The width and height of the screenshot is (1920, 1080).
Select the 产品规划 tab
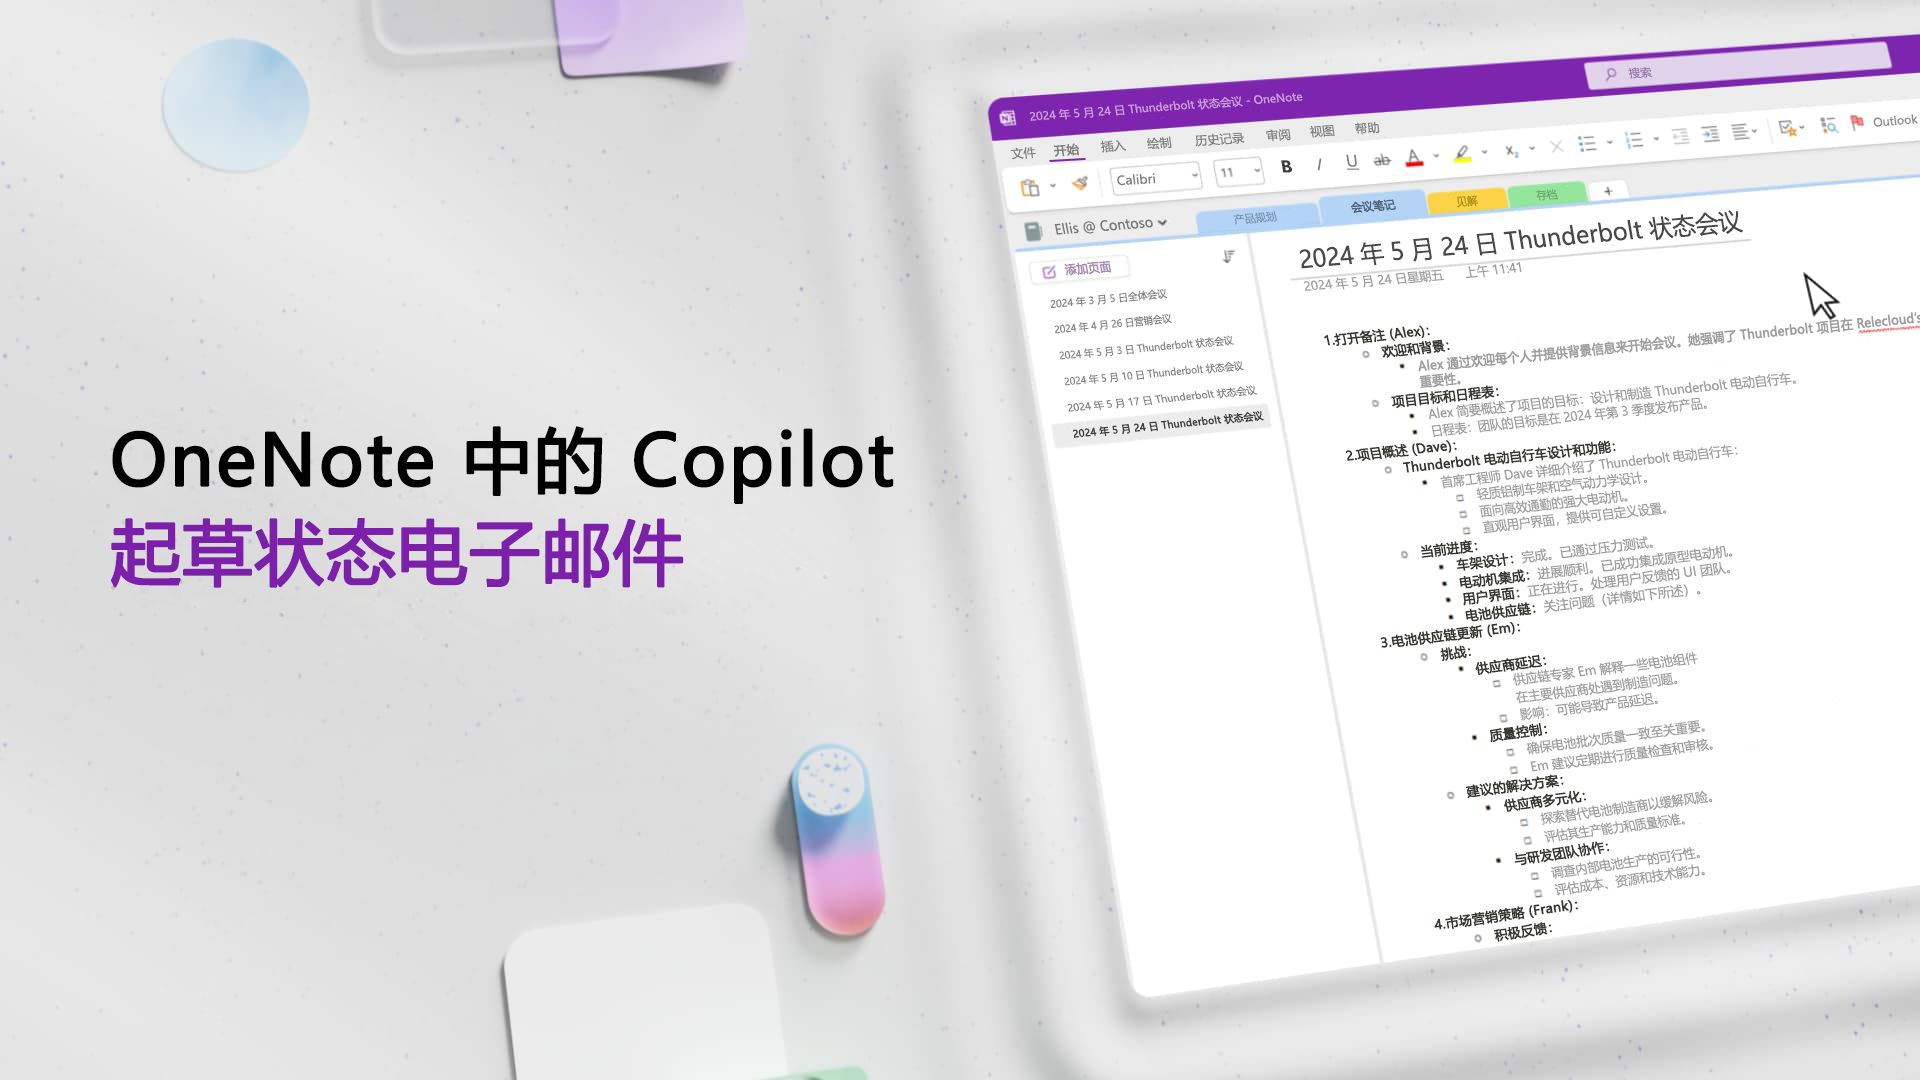(1251, 210)
